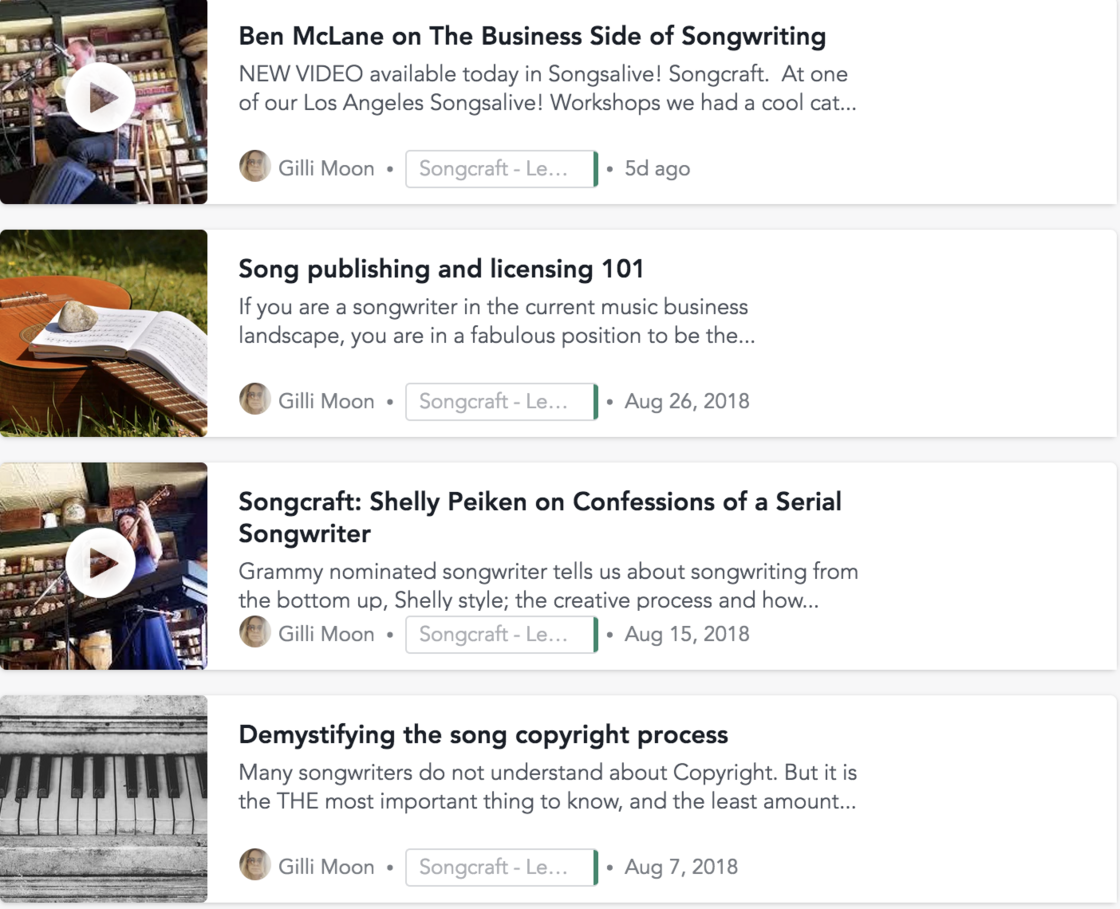The width and height of the screenshot is (1120, 909).
Task: Select the Songcraft tag on the Ben McLane post
Action: point(500,169)
